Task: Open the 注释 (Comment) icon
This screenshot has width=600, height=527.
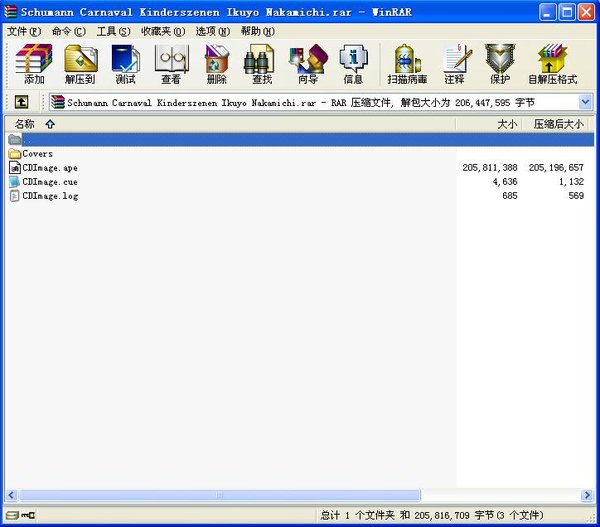Action: 457,59
